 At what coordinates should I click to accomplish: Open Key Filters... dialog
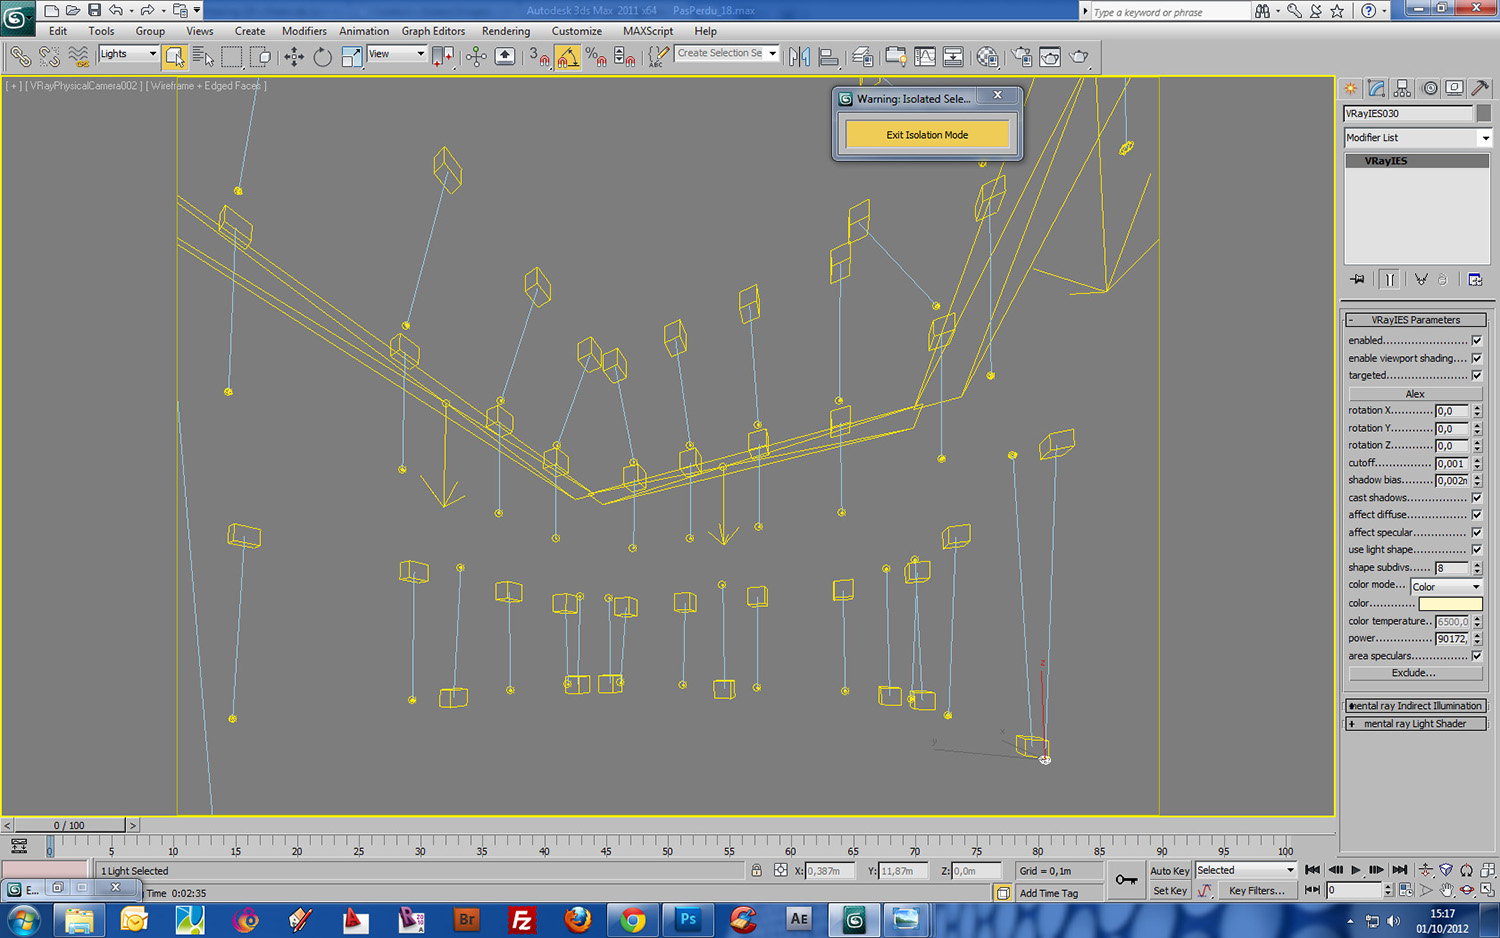point(1256,891)
